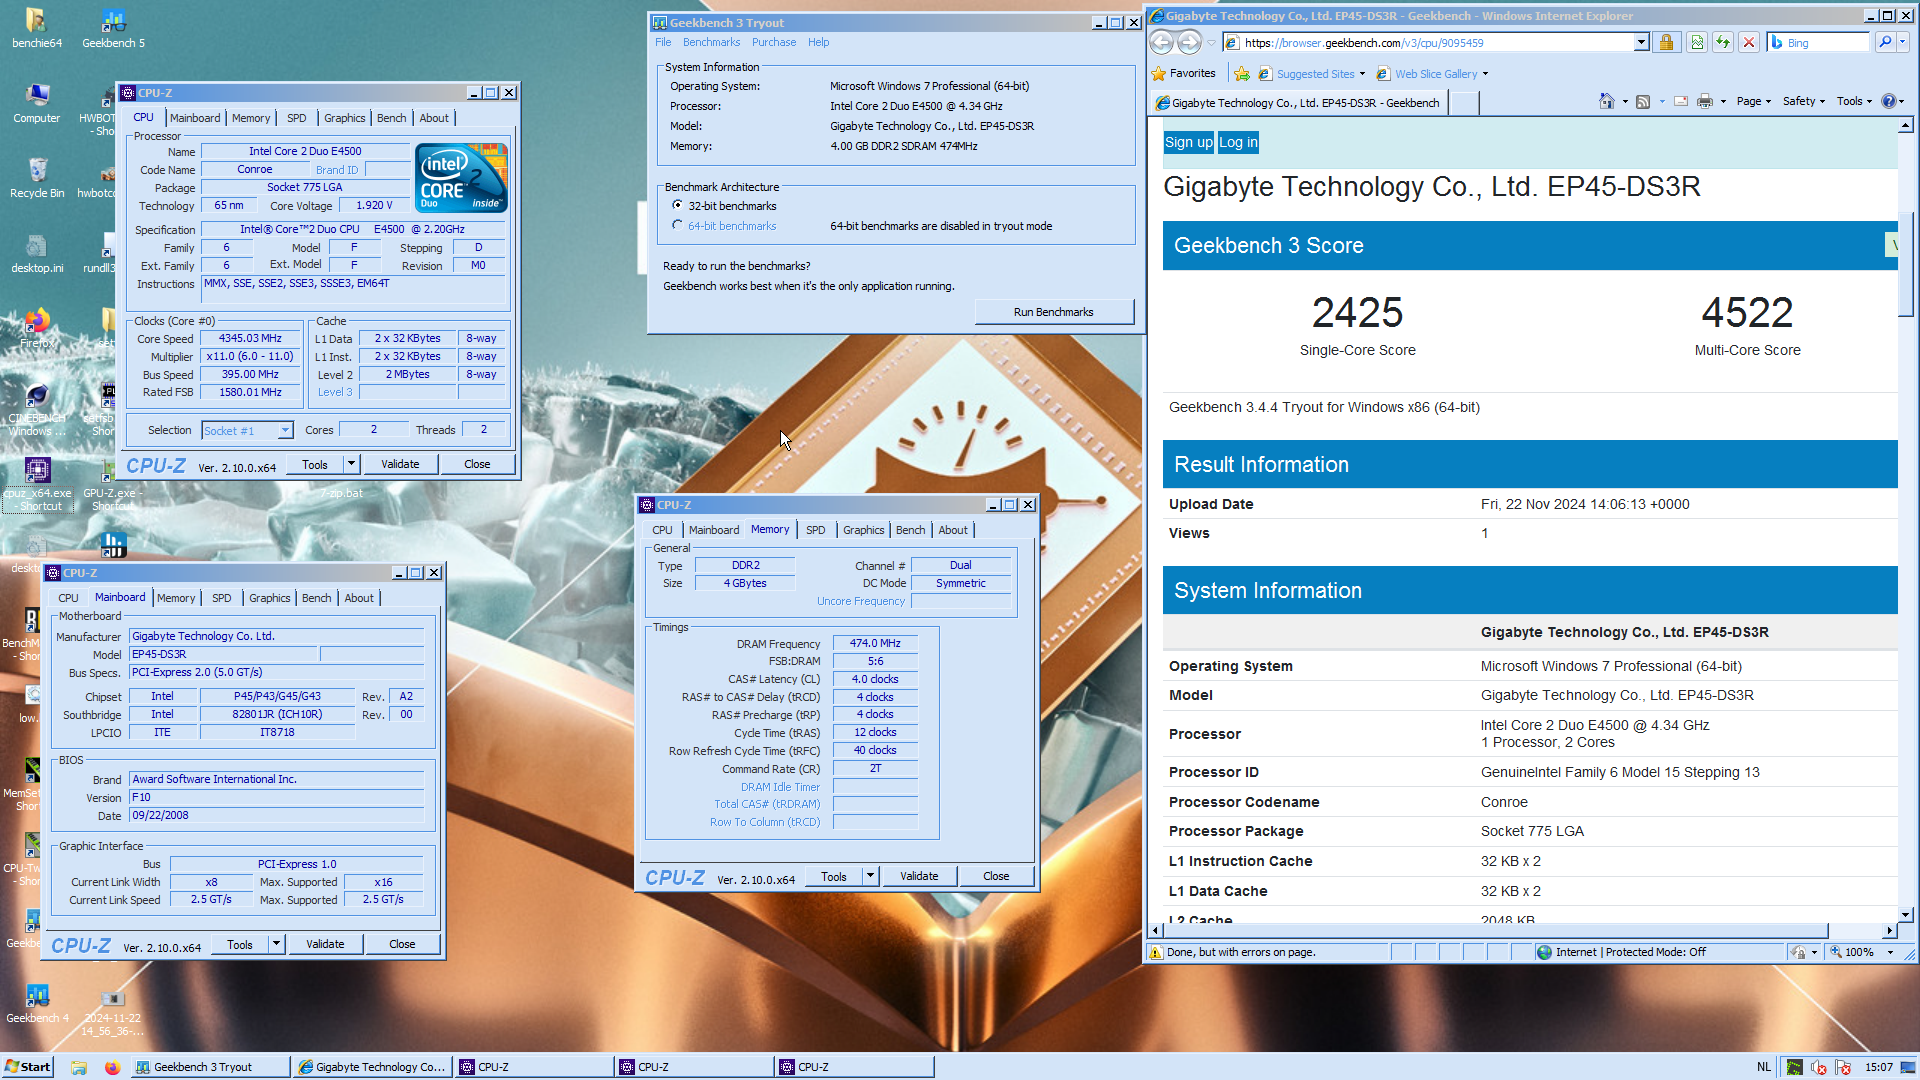Open the Suggested Sites favorites link
This screenshot has width=1920, height=1080.
pyautogui.click(x=1311, y=73)
